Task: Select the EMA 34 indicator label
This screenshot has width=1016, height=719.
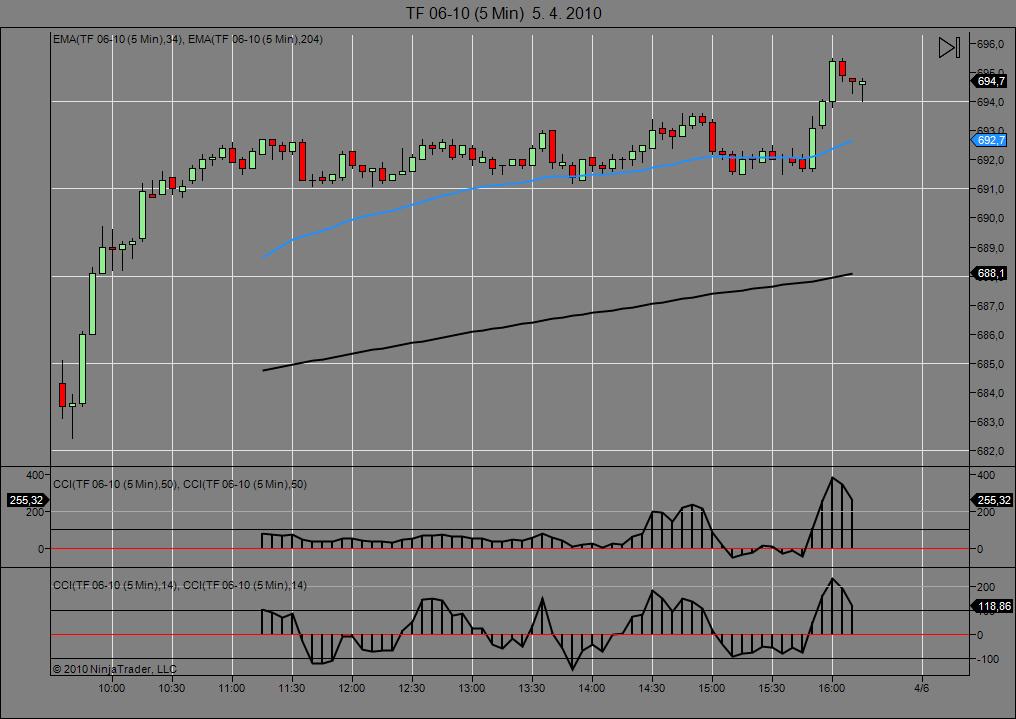Action: coord(118,40)
